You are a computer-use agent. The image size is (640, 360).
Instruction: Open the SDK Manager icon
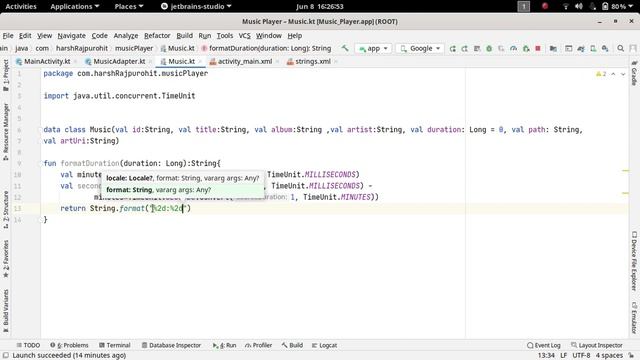click(605, 48)
